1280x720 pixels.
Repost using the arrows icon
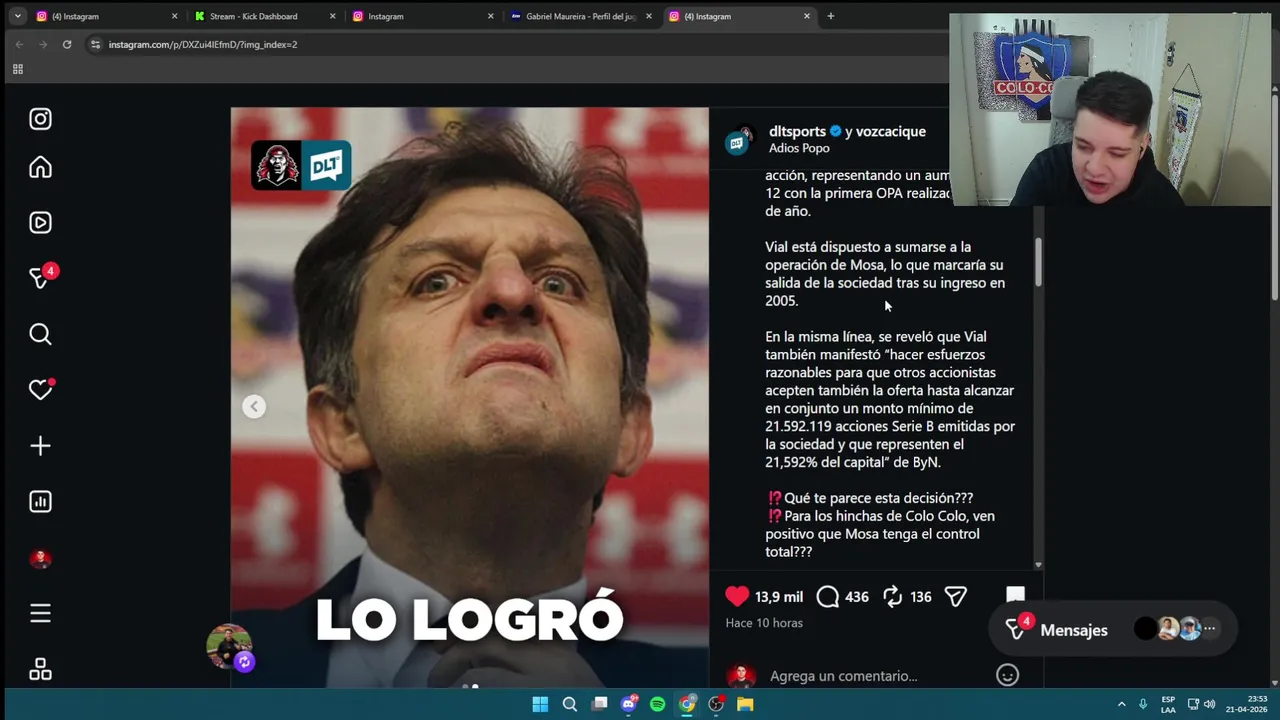pyautogui.click(x=893, y=597)
